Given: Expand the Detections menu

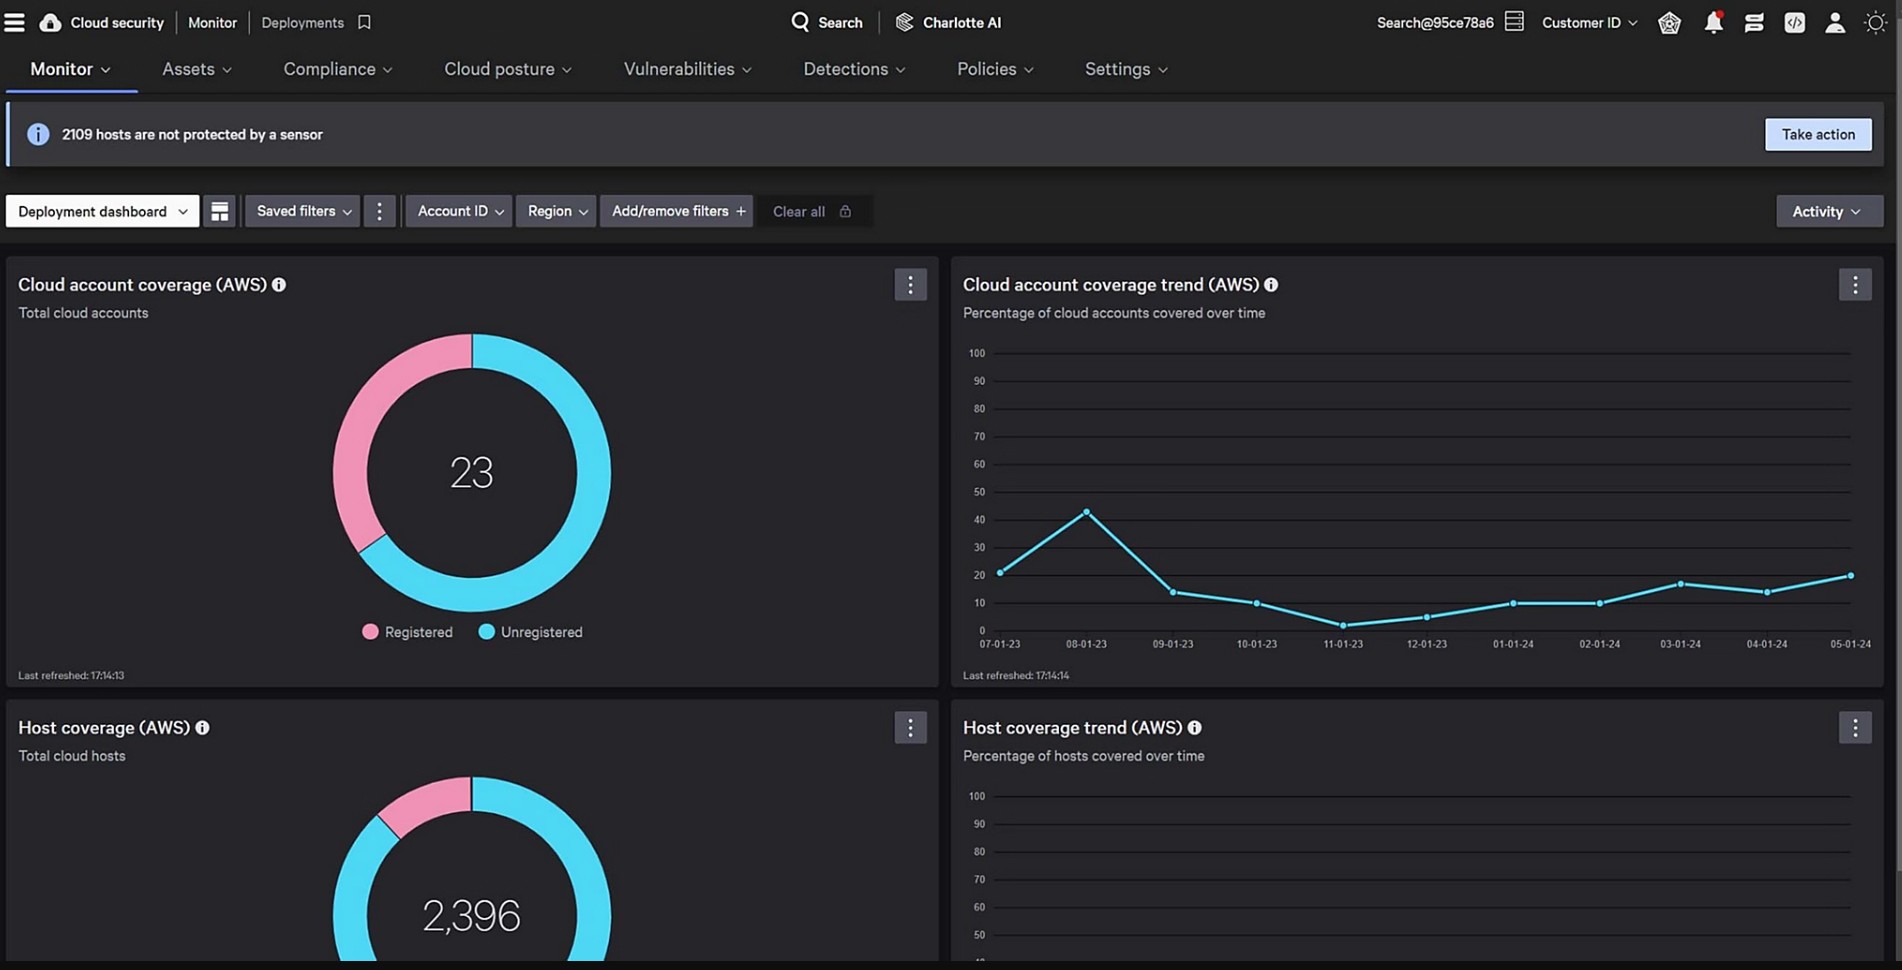Looking at the screenshot, I should point(855,69).
